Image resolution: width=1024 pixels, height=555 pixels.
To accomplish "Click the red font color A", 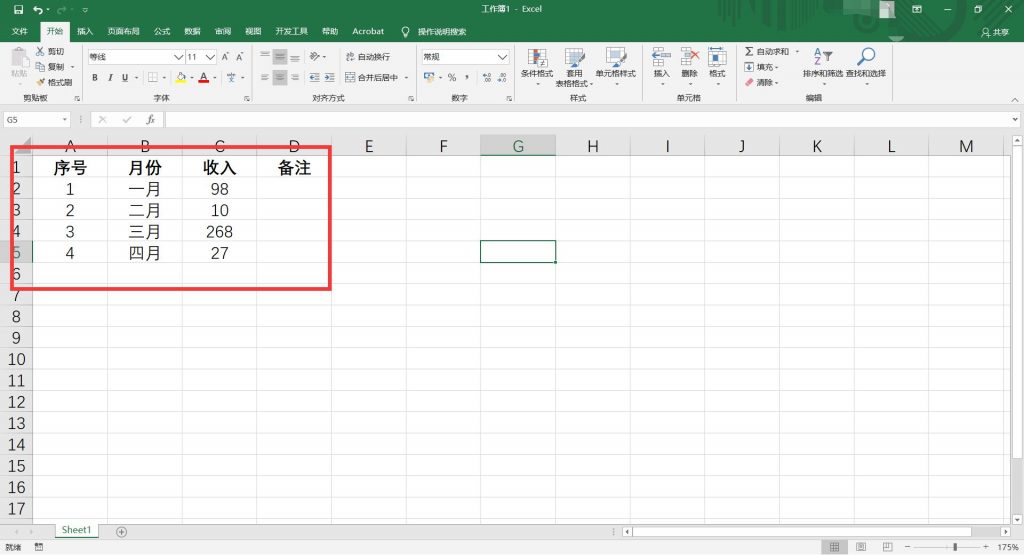I will [204, 78].
